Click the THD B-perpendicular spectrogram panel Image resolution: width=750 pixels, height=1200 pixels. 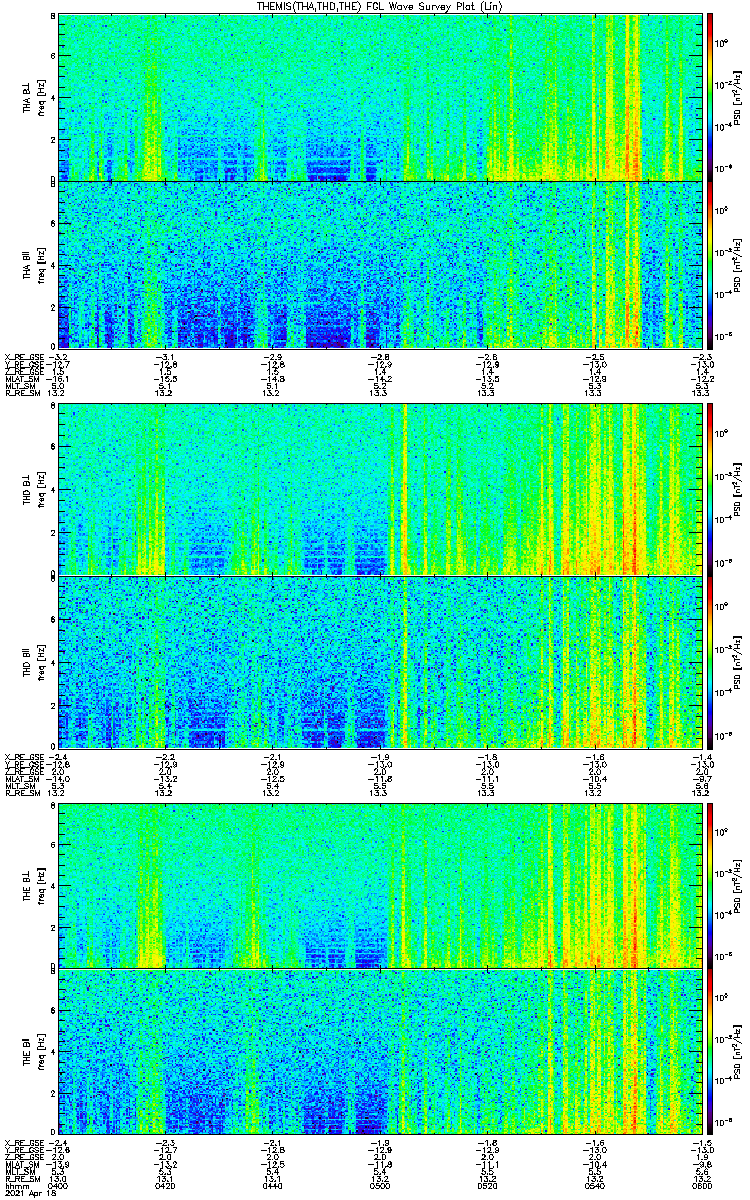click(x=380, y=489)
